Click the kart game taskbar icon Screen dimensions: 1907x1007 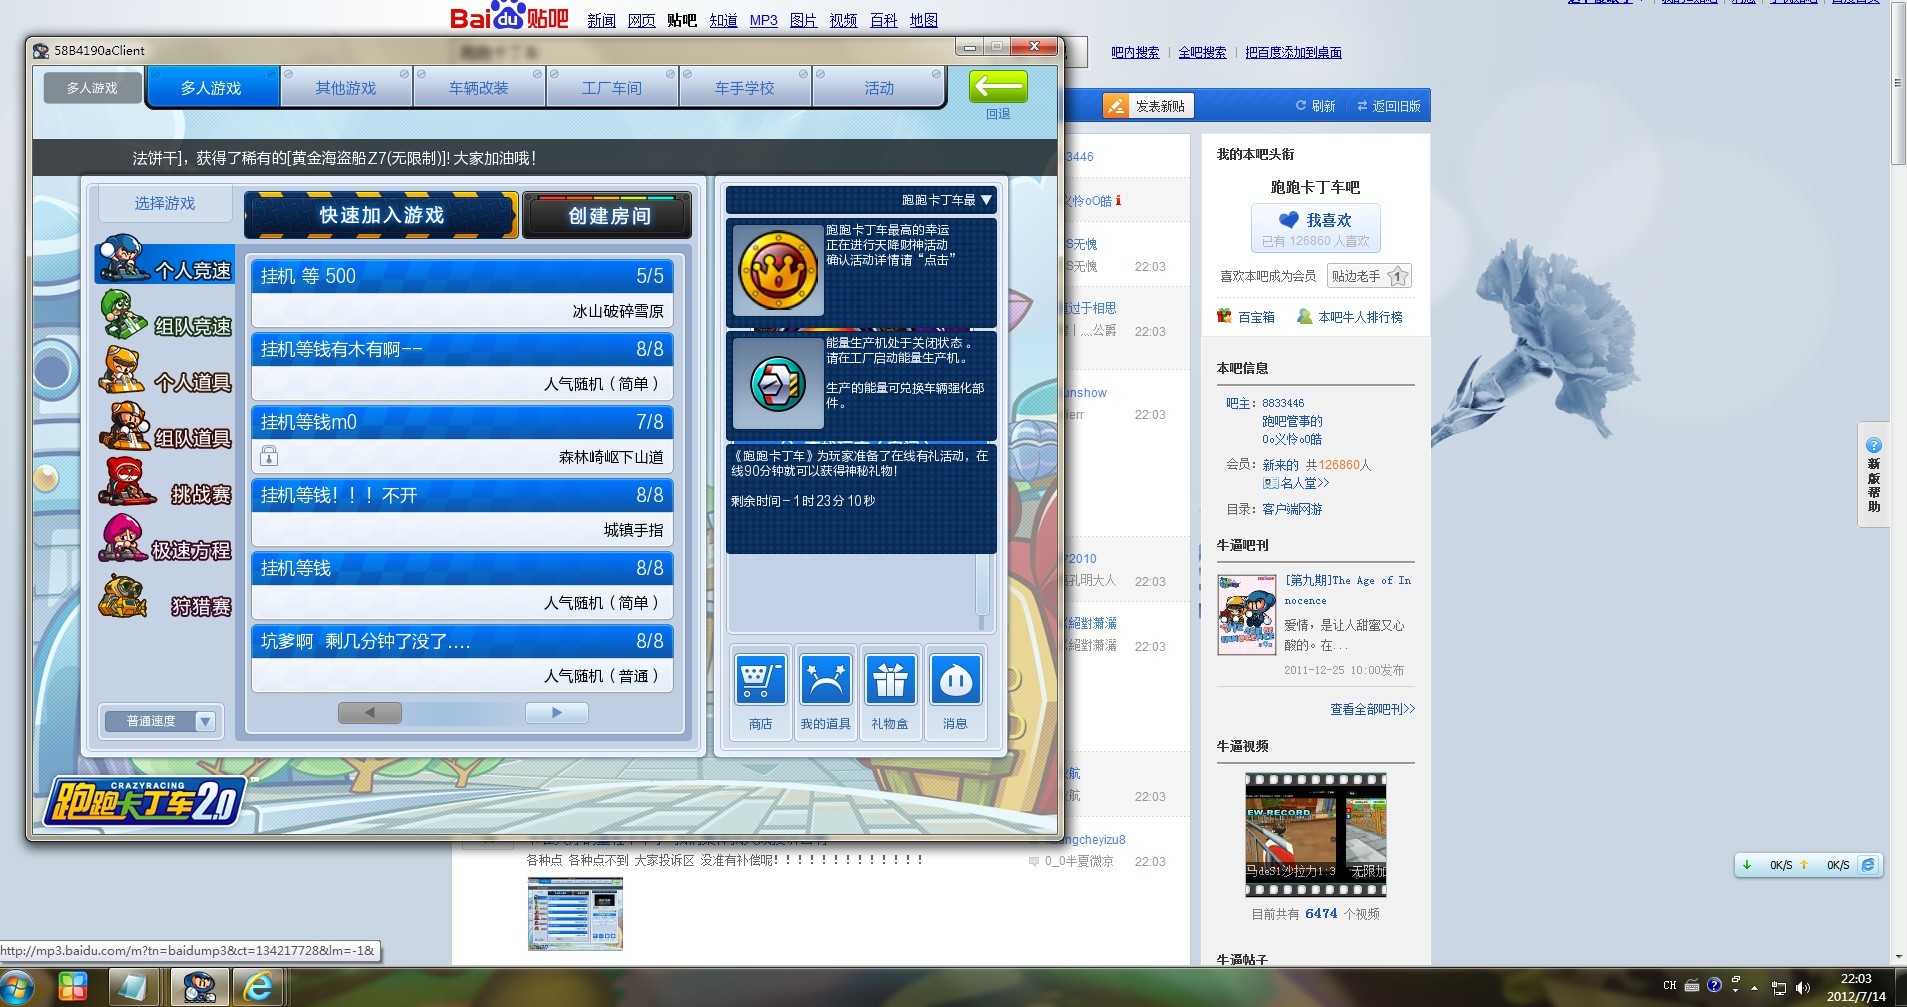point(200,988)
